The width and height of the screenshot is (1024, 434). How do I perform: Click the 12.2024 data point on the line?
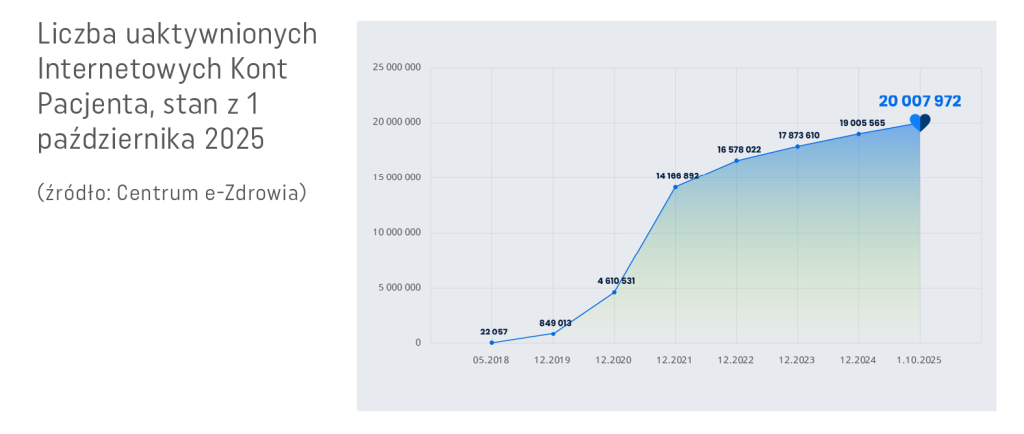[x=859, y=134]
